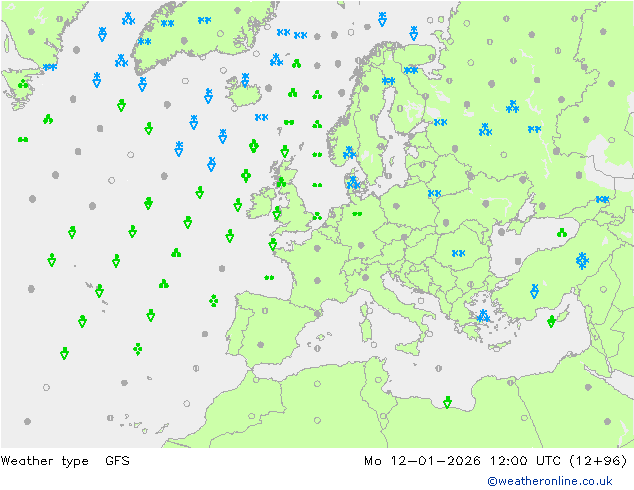This screenshot has height=490, width=634.
Task: Click the 'GFS' model name text
Action: coord(117,460)
